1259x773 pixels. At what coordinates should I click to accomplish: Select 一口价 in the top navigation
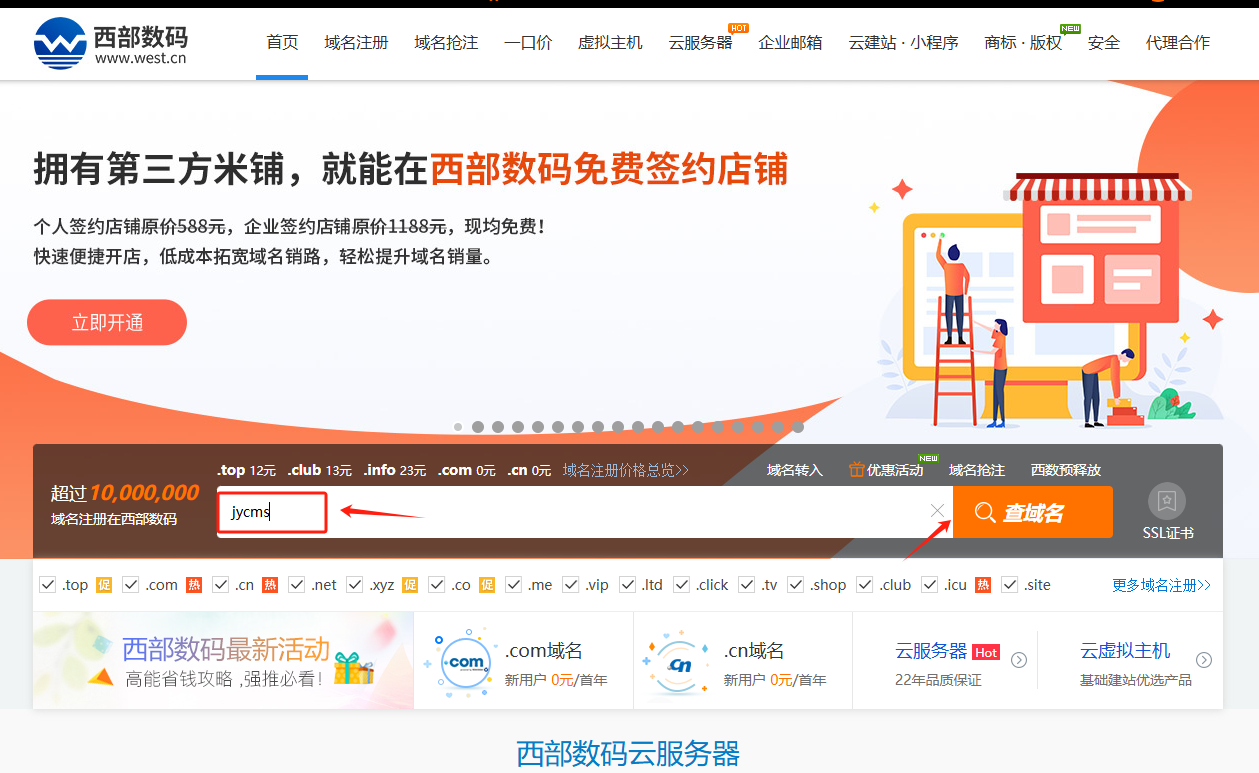pos(528,43)
